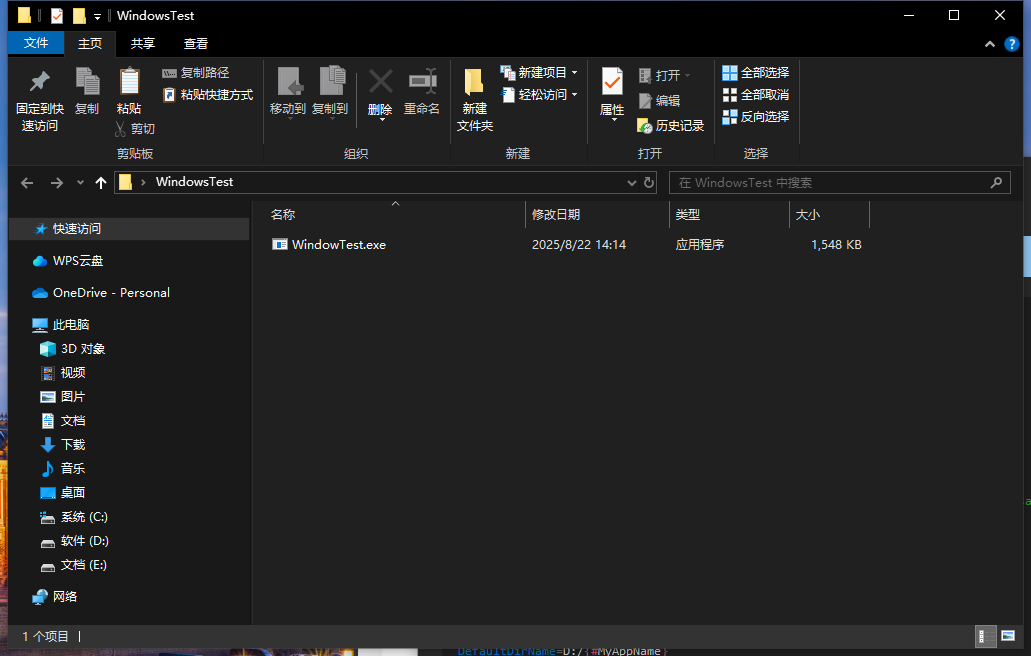Switch to large icons view in status bar

pyautogui.click(x=1008, y=636)
